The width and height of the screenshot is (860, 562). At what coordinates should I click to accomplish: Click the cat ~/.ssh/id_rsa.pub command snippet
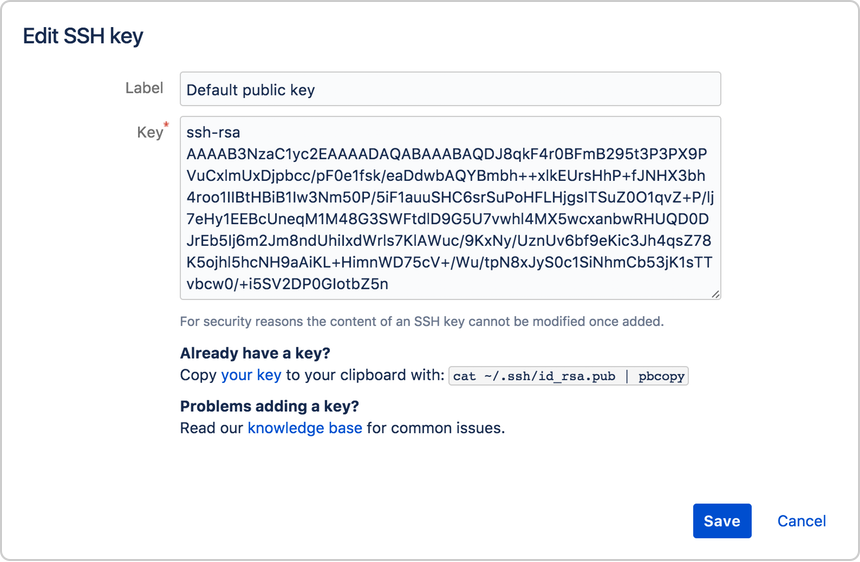coord(568,376)
